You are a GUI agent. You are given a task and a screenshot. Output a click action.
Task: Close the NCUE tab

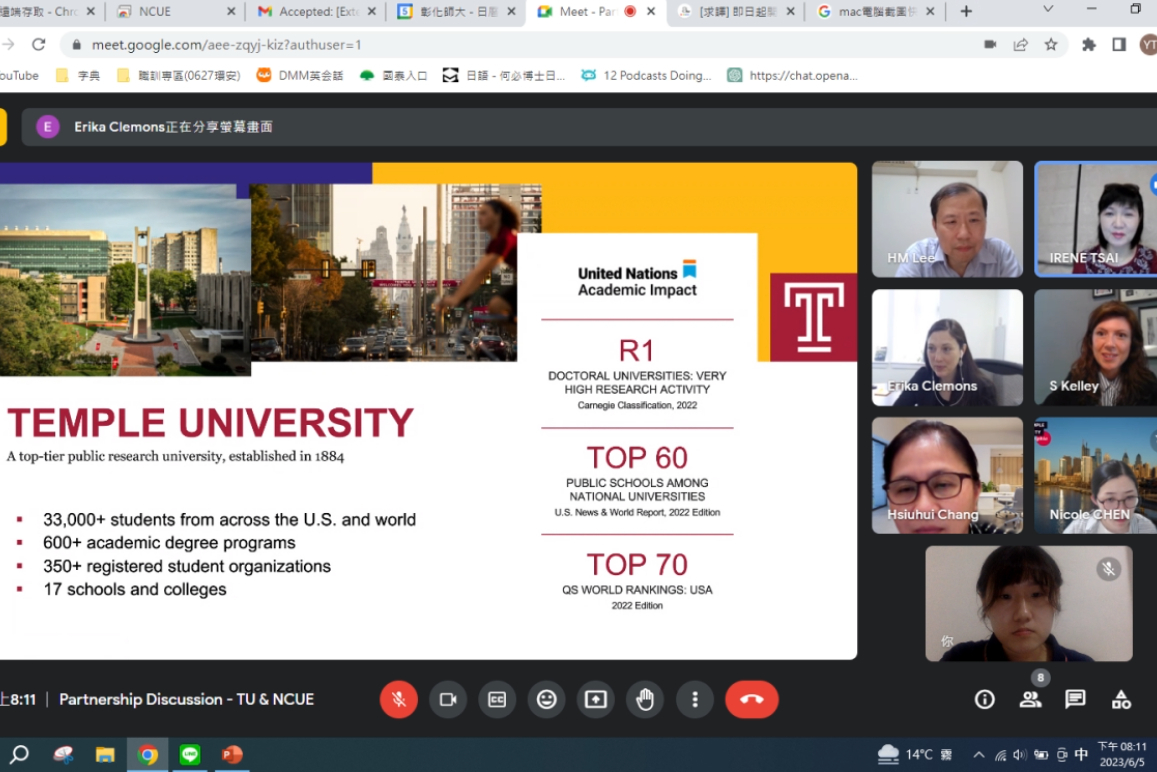point(231,11)
